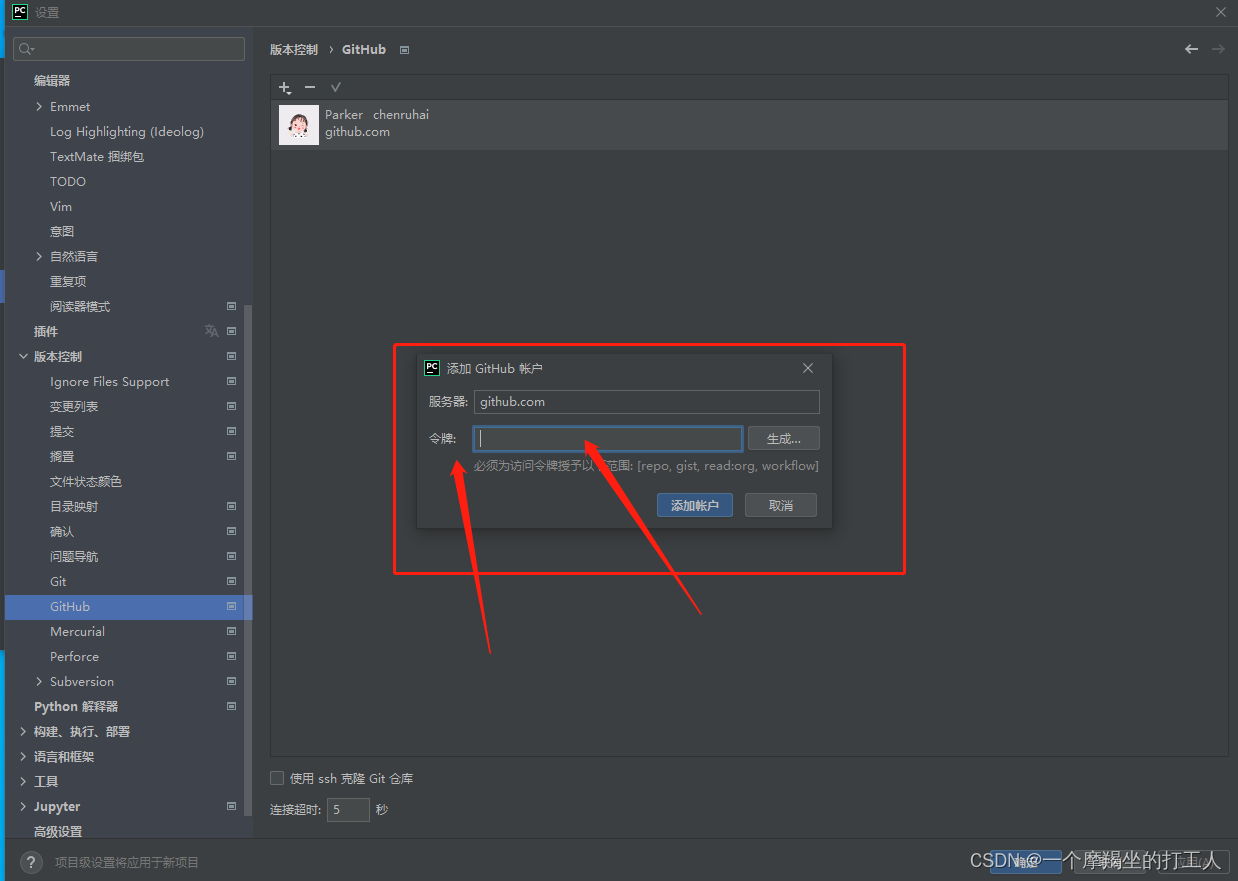The image size is (1238, 881).
Task: Click the project-level icon on Ignore Files Support row
Action: (x=231, y=381)
